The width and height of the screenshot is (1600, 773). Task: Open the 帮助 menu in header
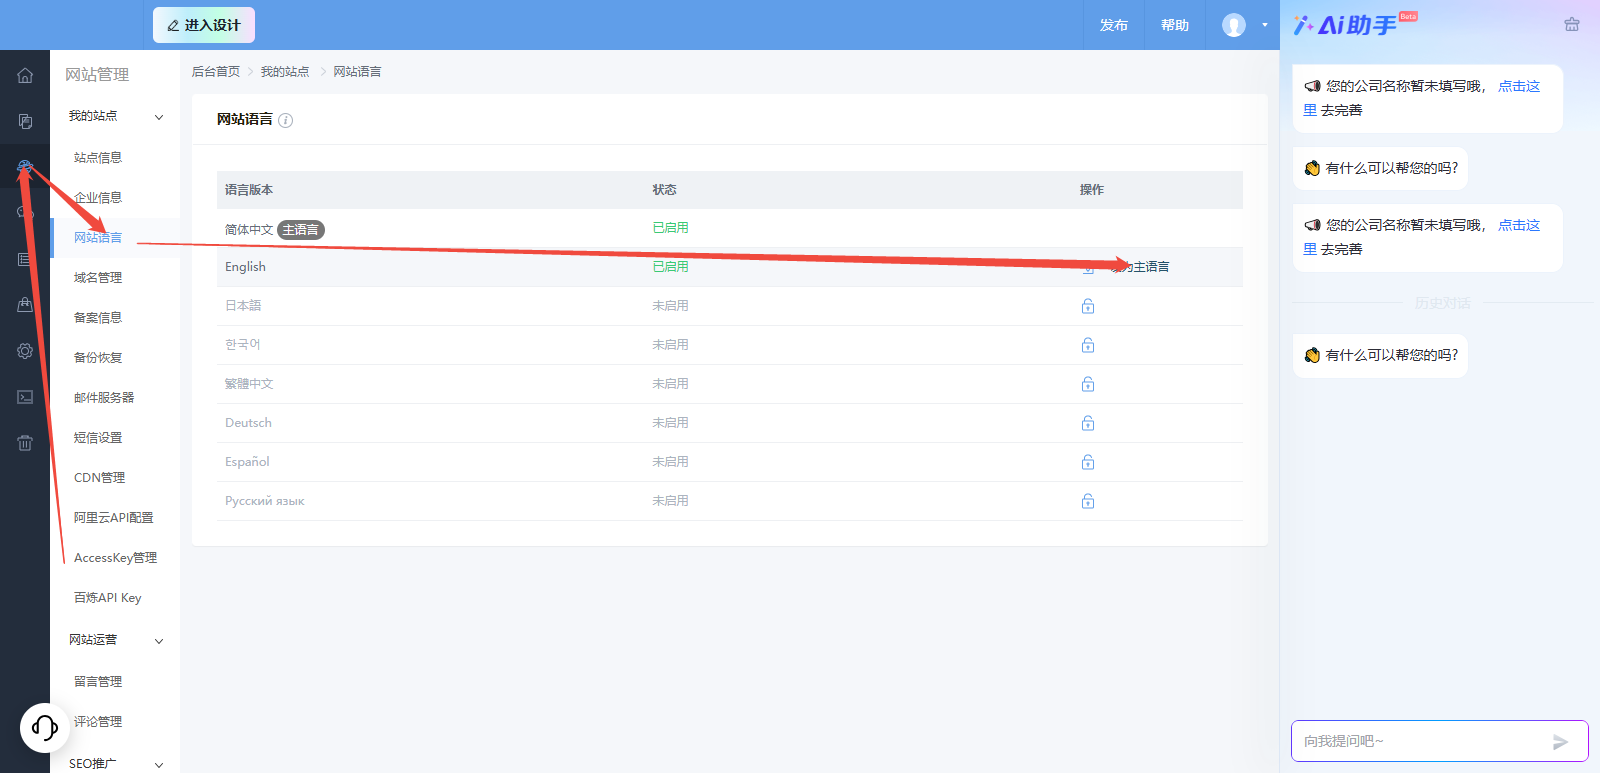click(1175, 25)
